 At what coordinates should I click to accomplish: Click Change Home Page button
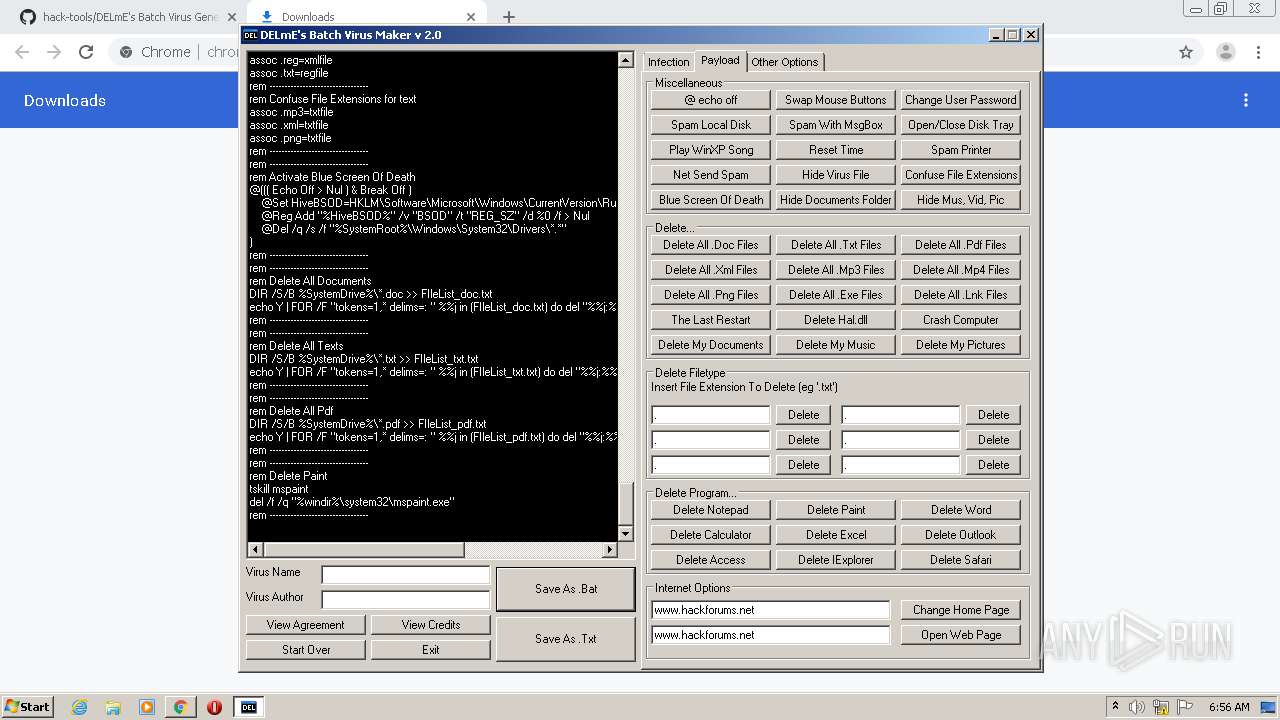tap(961, 610)
